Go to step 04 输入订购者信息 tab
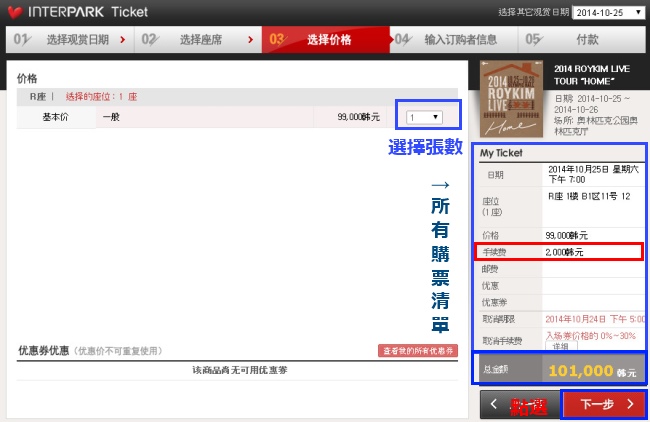The height and width of the screenshot is (422, 650). (454, 40)
